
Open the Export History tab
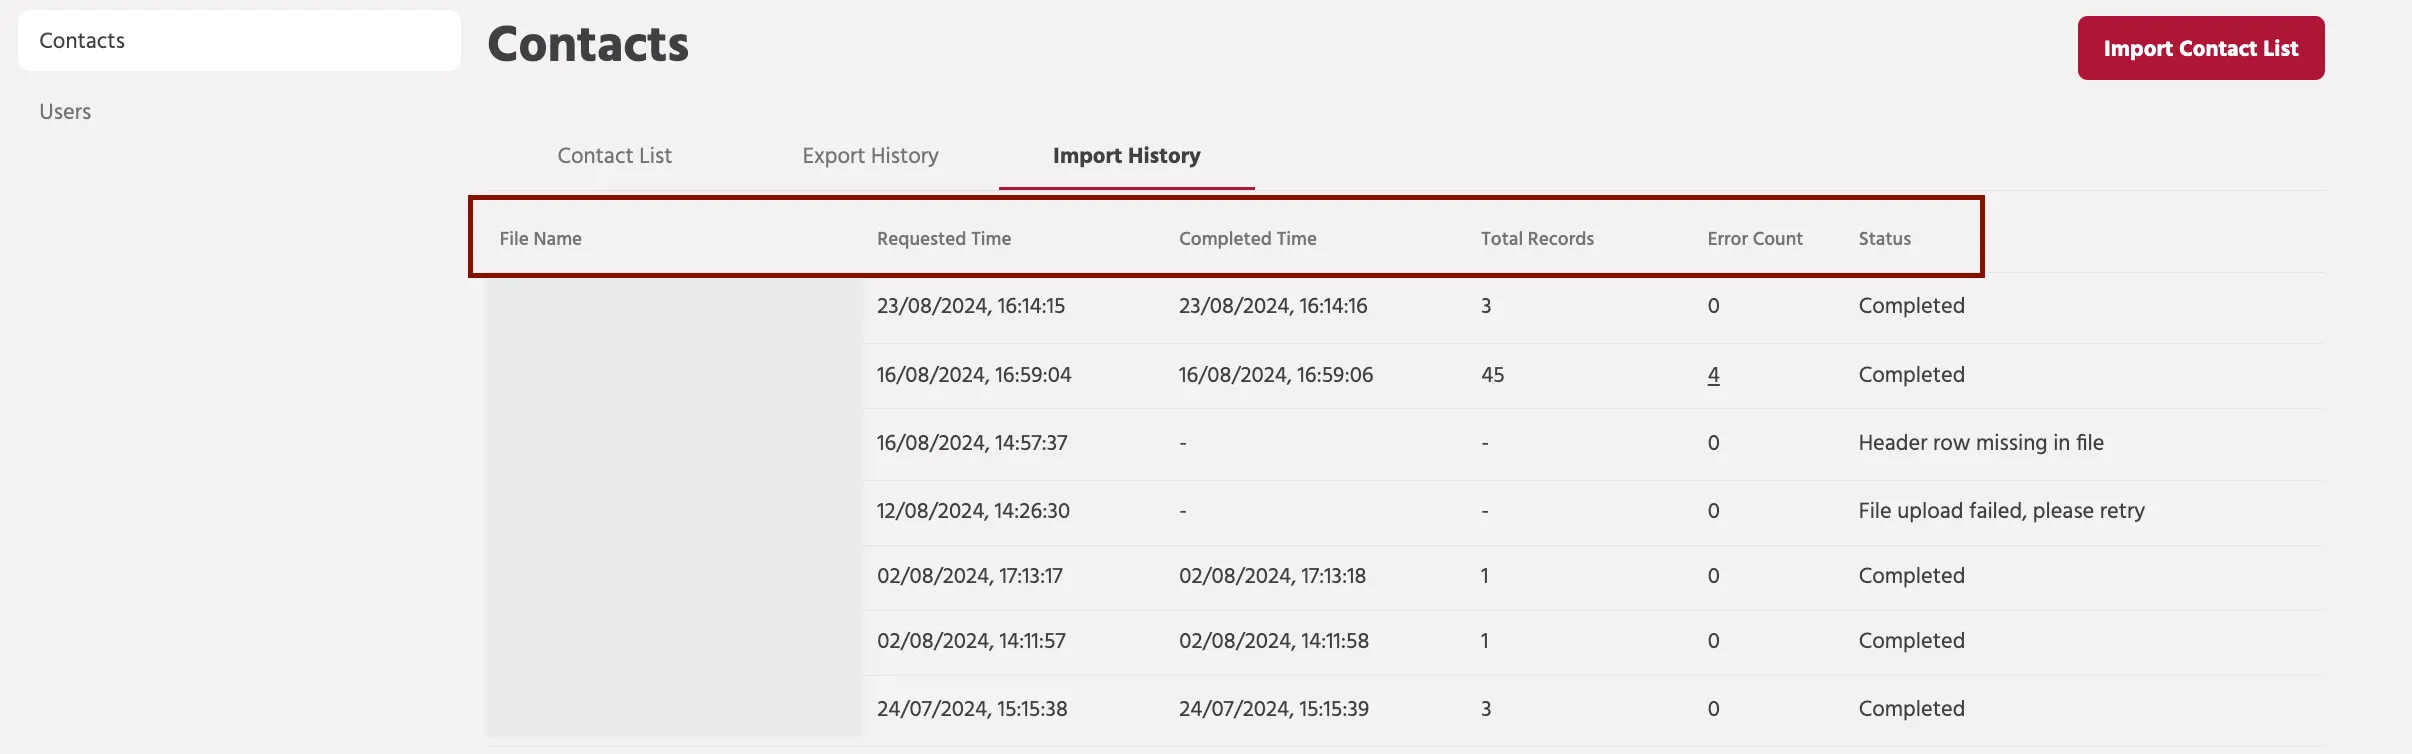click(870, 156)
